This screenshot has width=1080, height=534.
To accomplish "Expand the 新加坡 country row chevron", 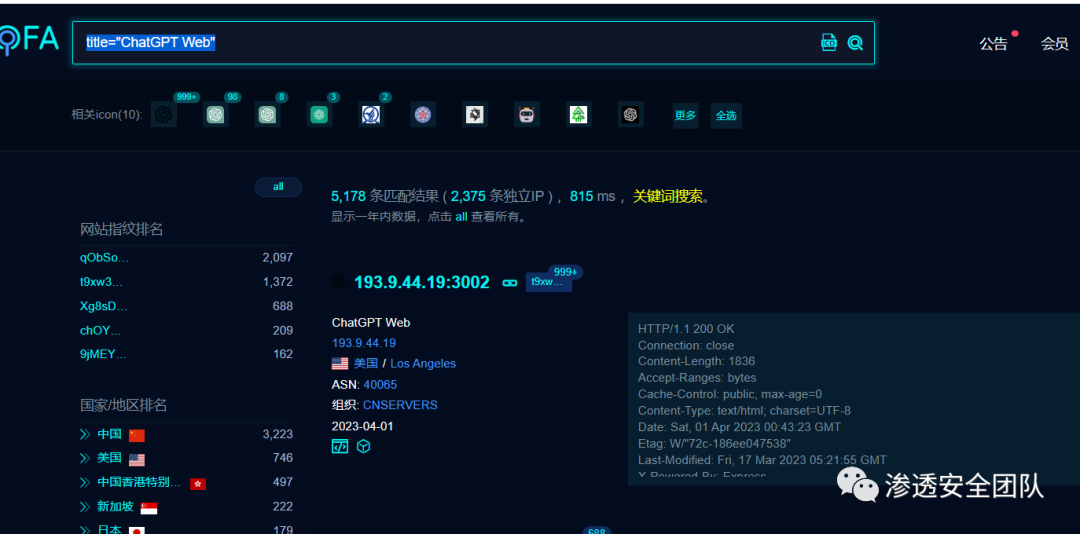I will [x=85, y=506].
